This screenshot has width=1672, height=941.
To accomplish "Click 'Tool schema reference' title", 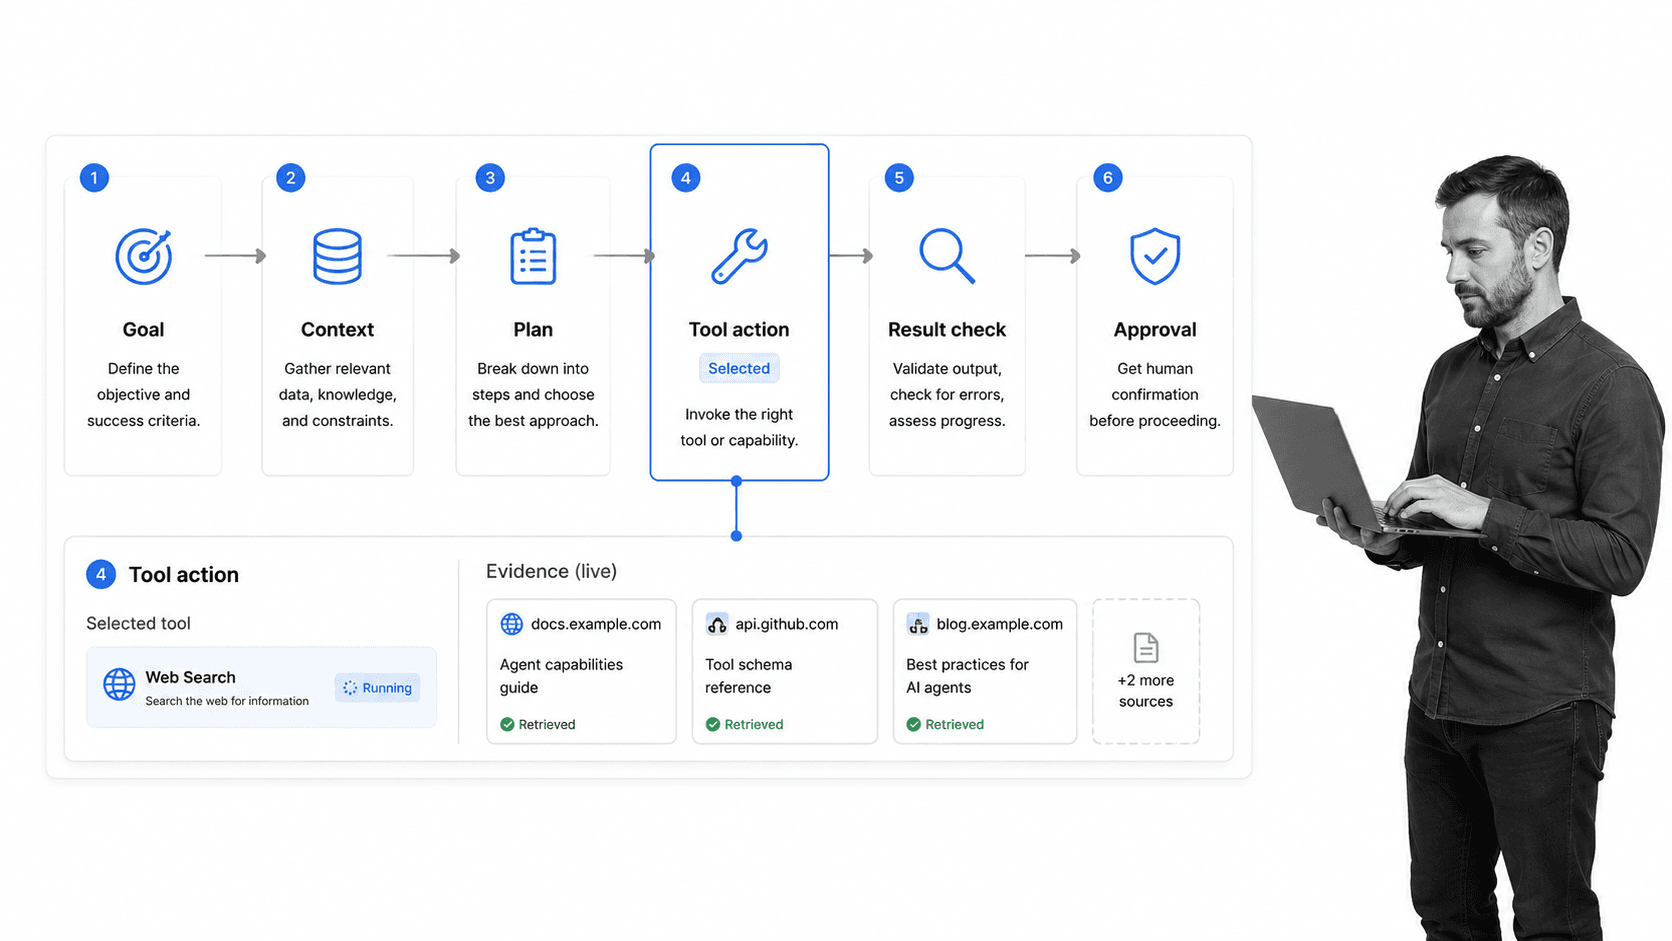I will coord(749,676).
